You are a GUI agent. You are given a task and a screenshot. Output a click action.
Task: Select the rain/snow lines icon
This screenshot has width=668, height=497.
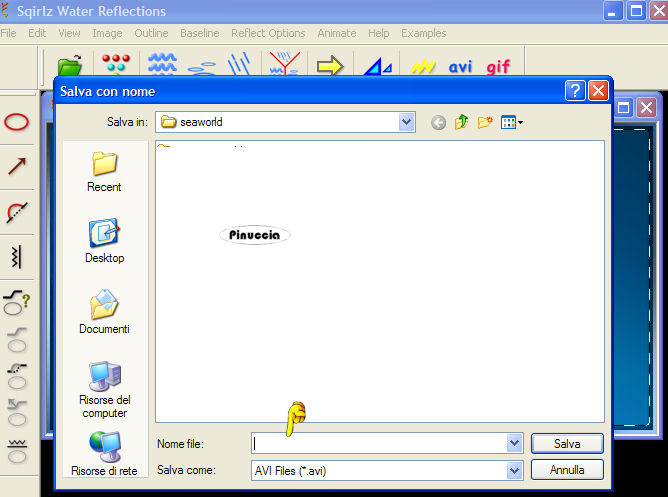(239, 64)
